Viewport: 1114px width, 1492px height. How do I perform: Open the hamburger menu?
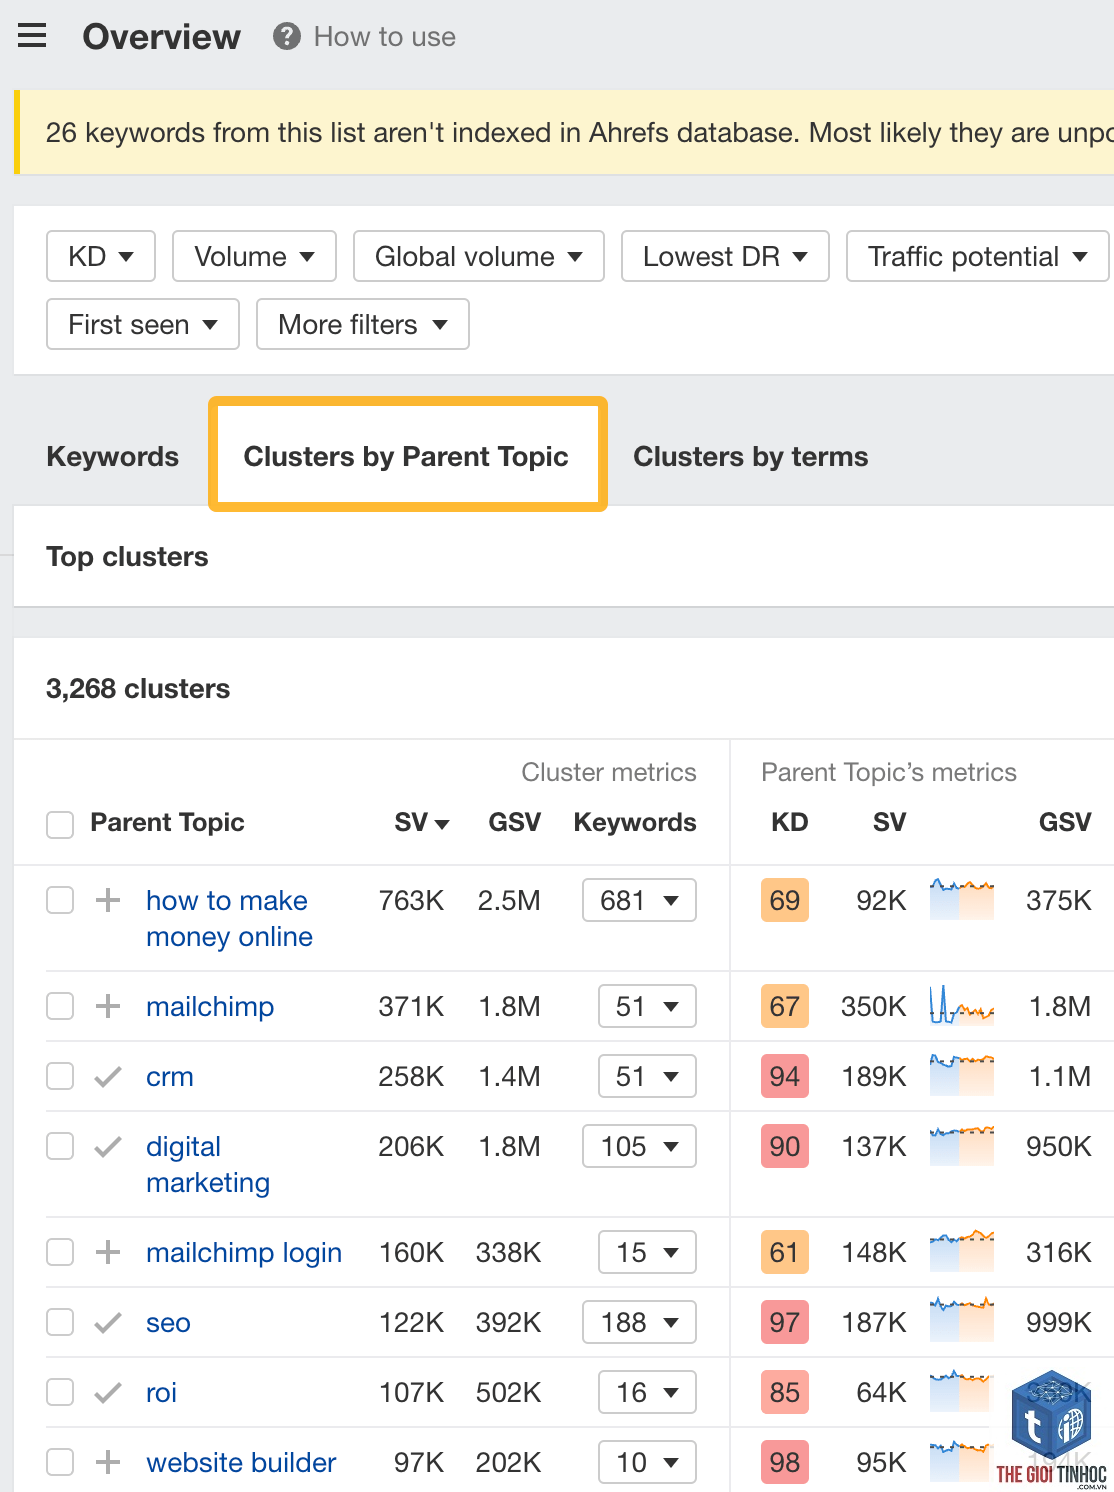click(x=32, y=36)
